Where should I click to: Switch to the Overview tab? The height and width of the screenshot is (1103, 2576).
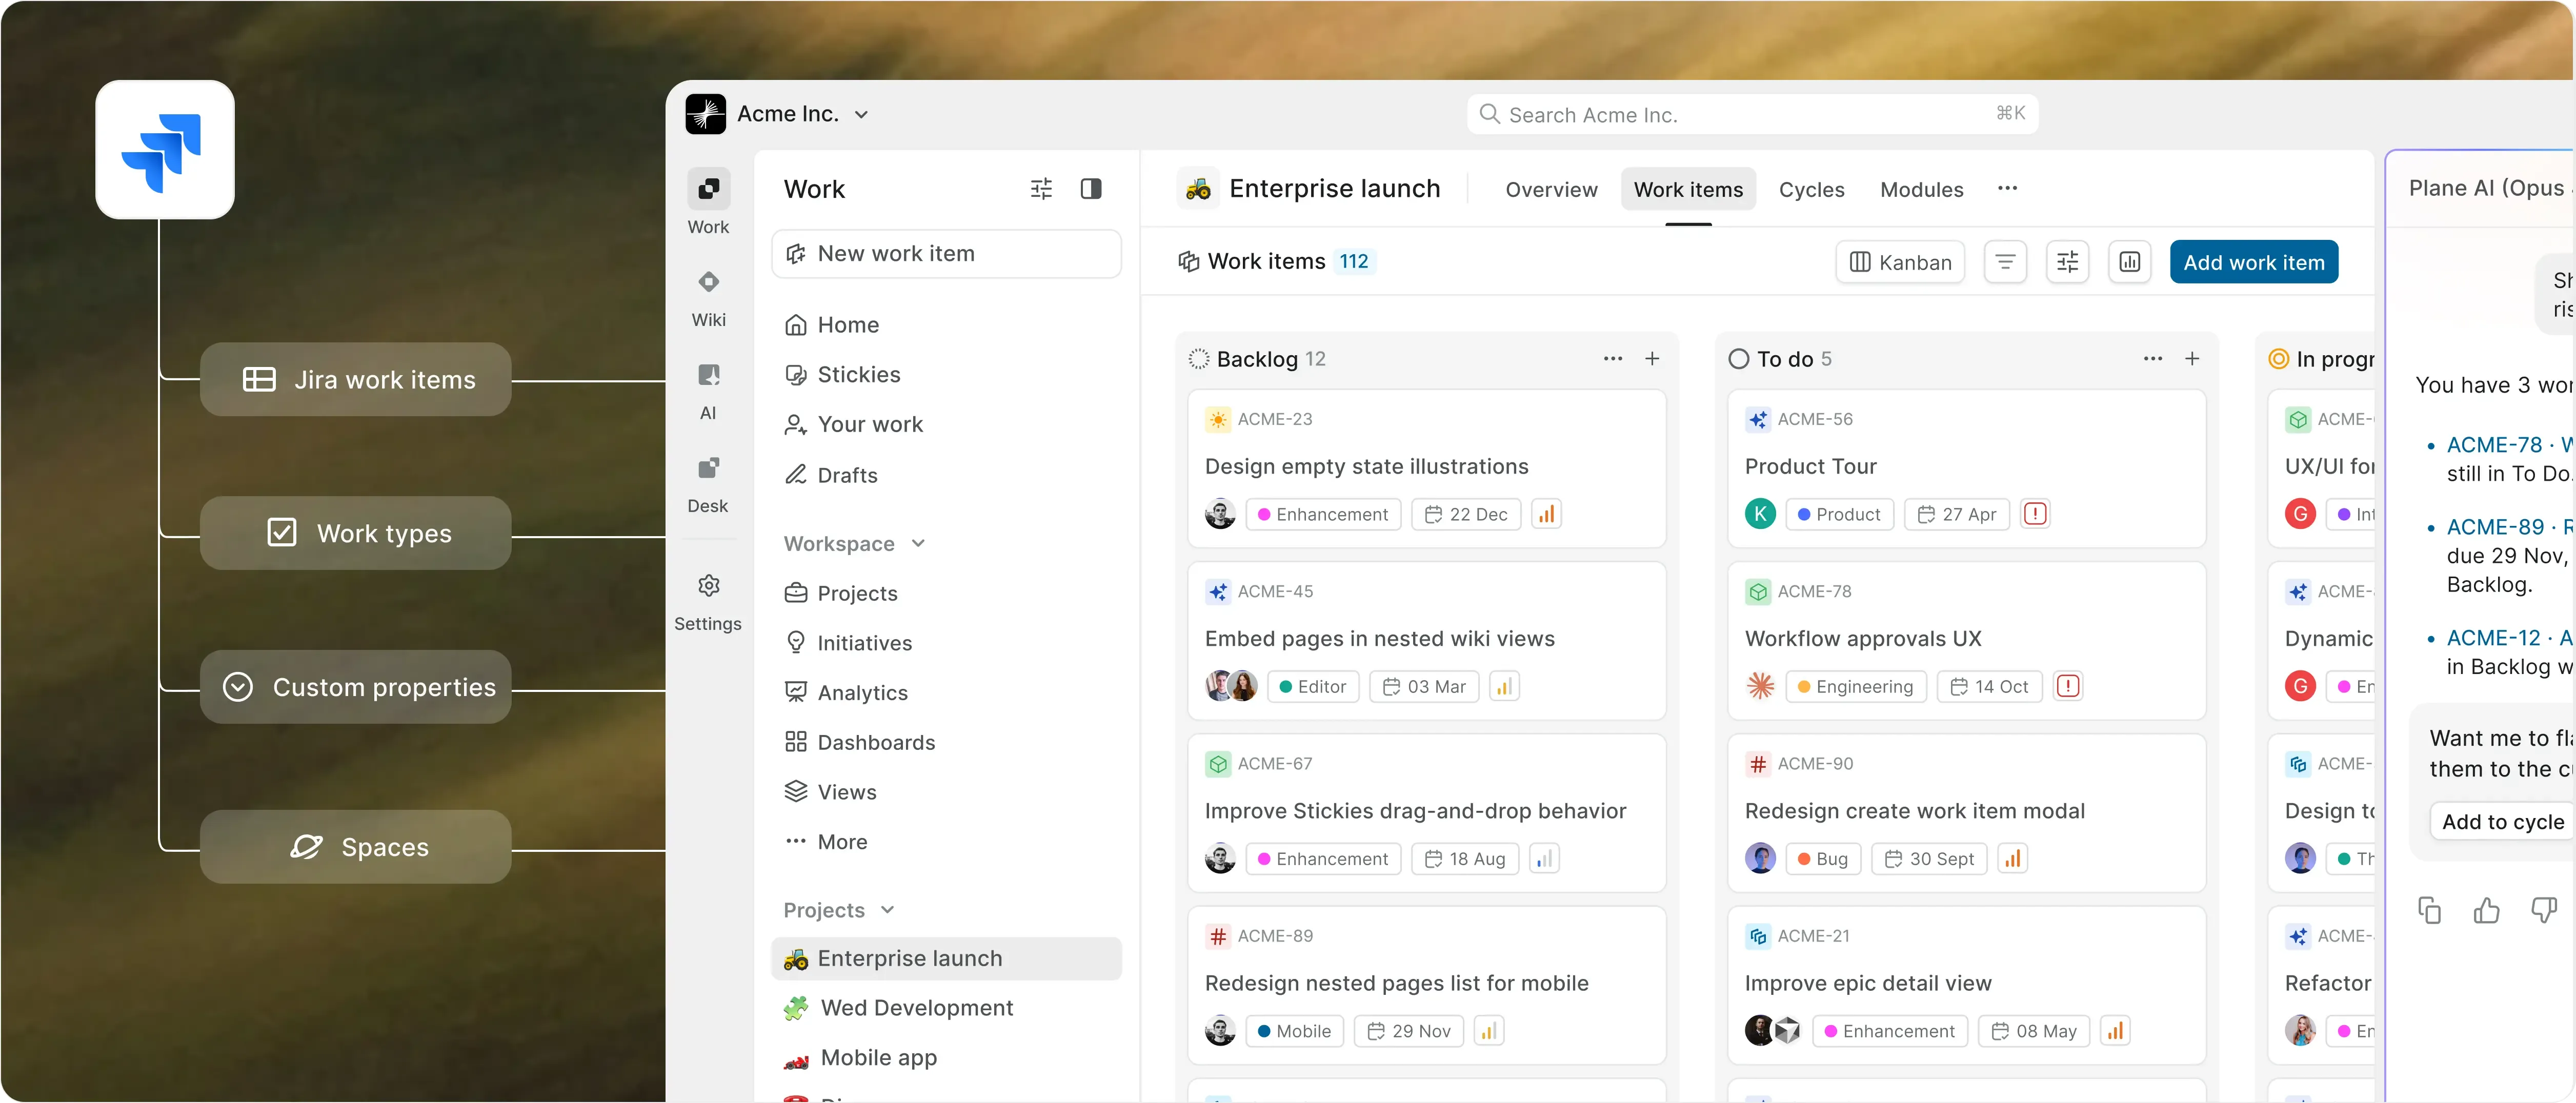(1551, 190)
